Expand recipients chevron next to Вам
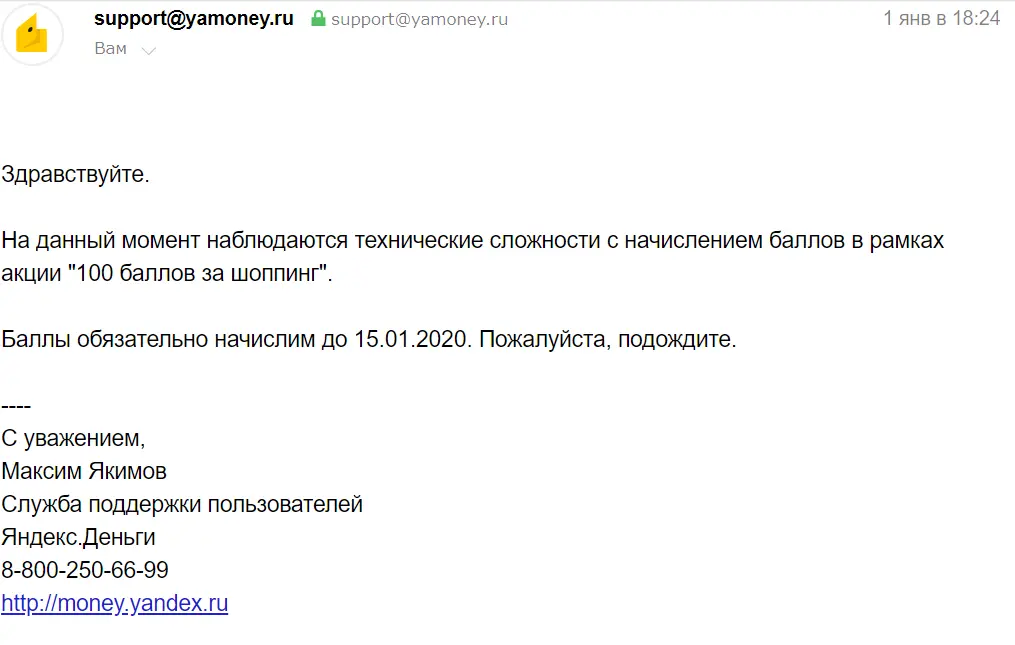 [x=149, y=51]
